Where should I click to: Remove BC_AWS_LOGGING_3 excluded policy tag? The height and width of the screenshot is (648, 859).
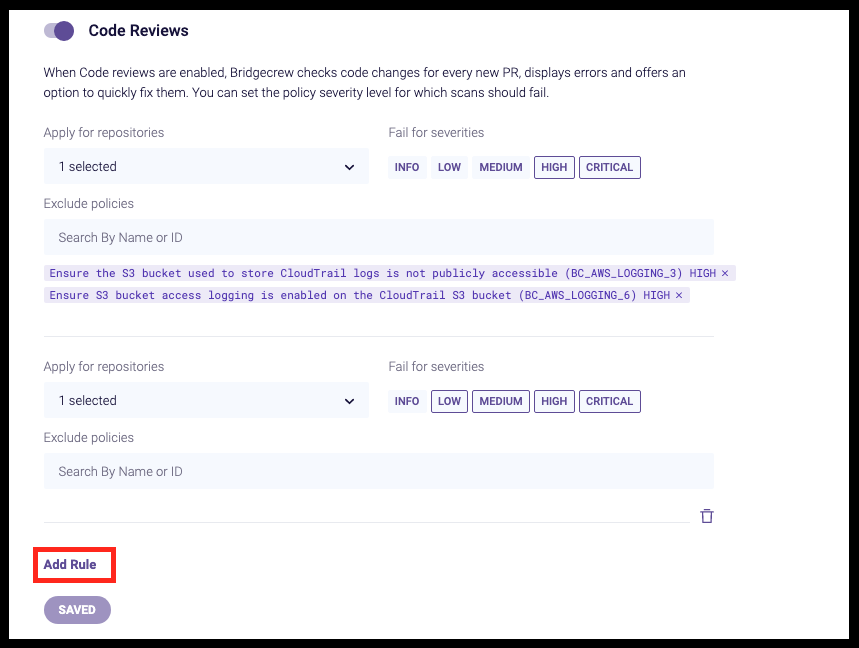click(x=725, y=273)
